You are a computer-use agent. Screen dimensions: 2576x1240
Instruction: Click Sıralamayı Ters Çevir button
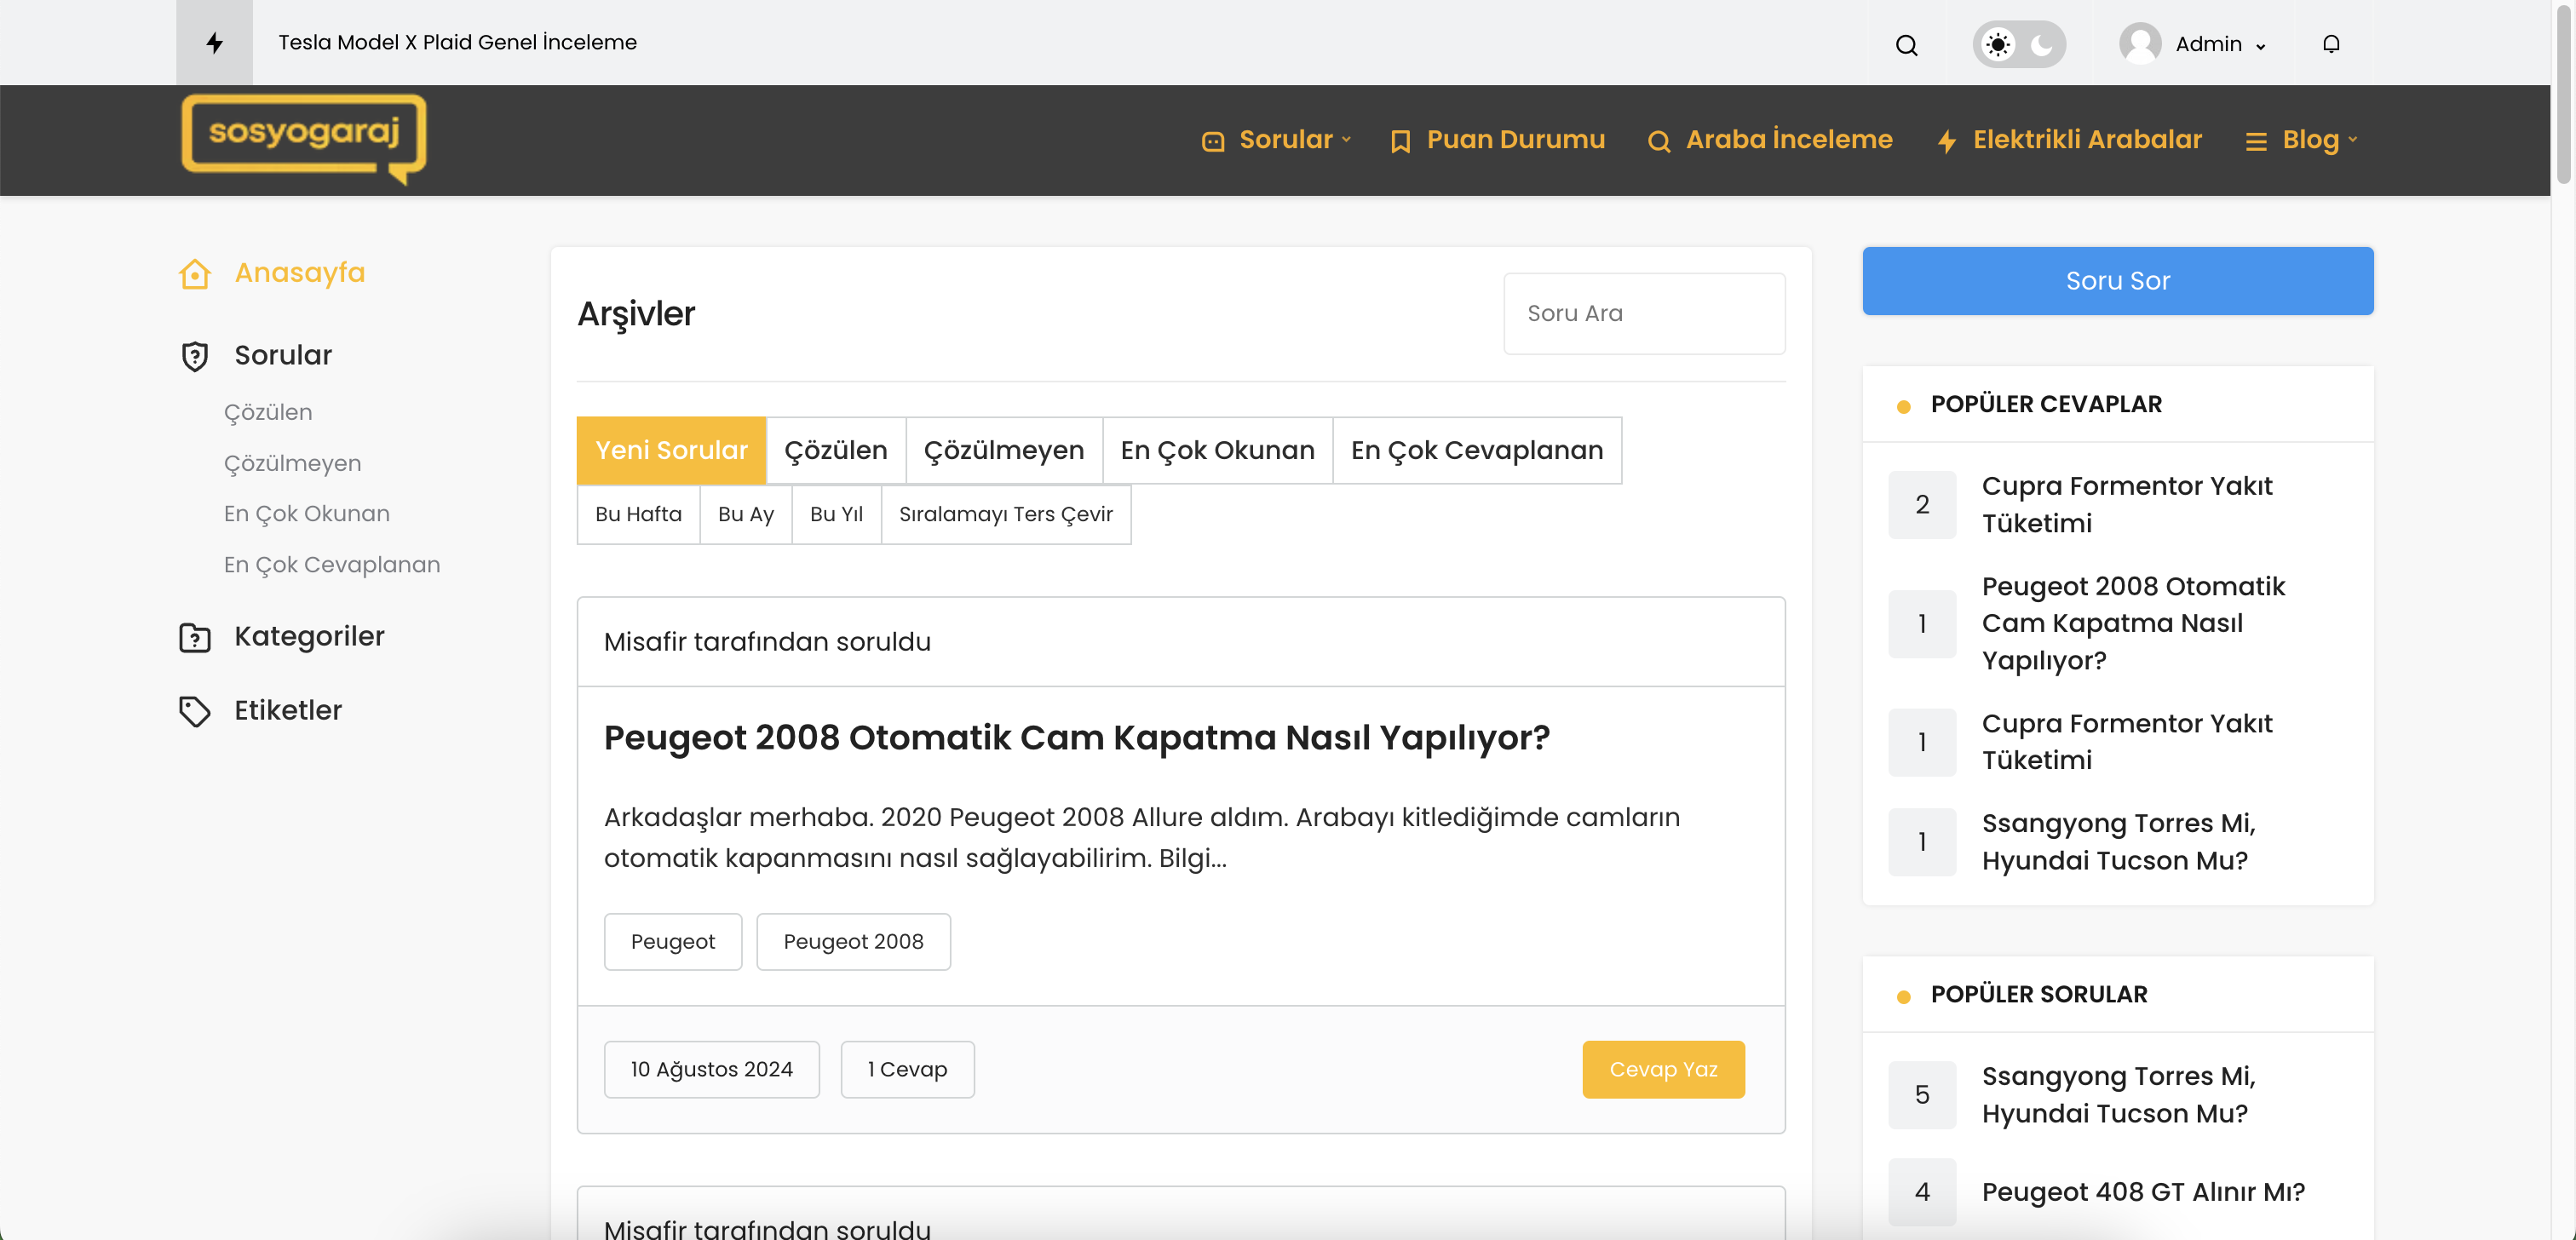click(x=1005, y=514)
